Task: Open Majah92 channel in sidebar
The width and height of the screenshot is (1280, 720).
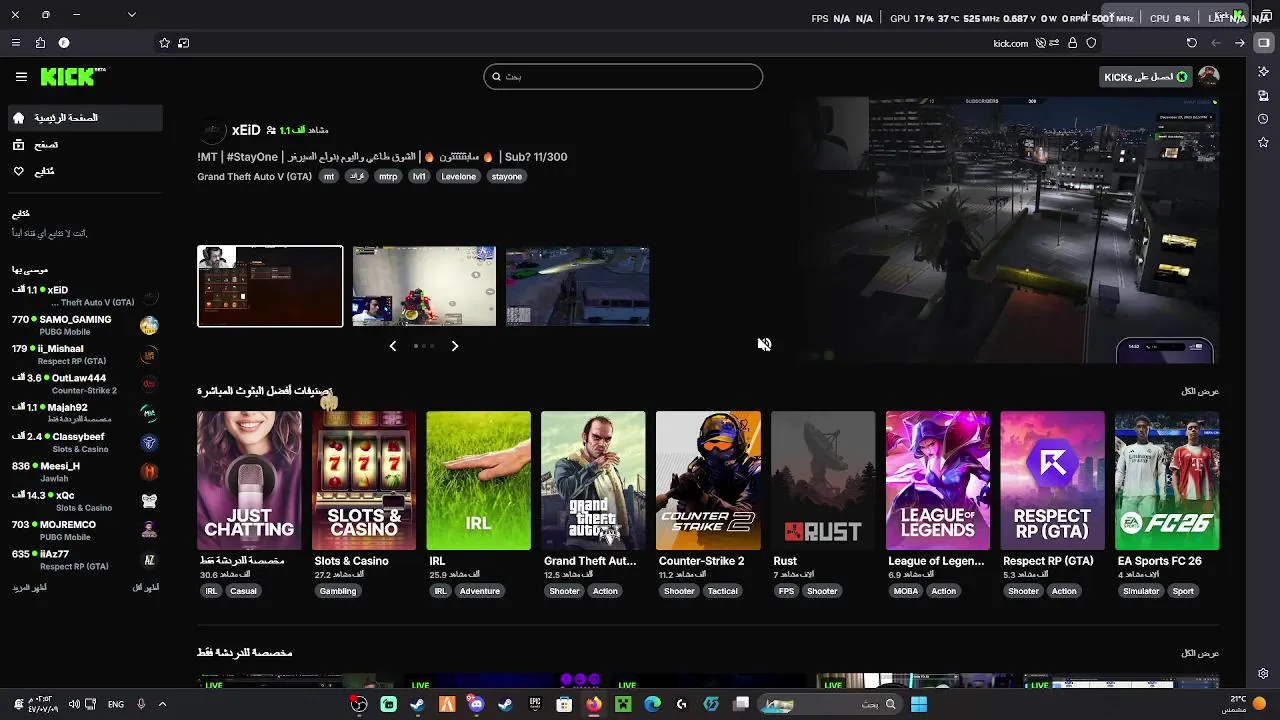Action: click(x=85, y=413)
